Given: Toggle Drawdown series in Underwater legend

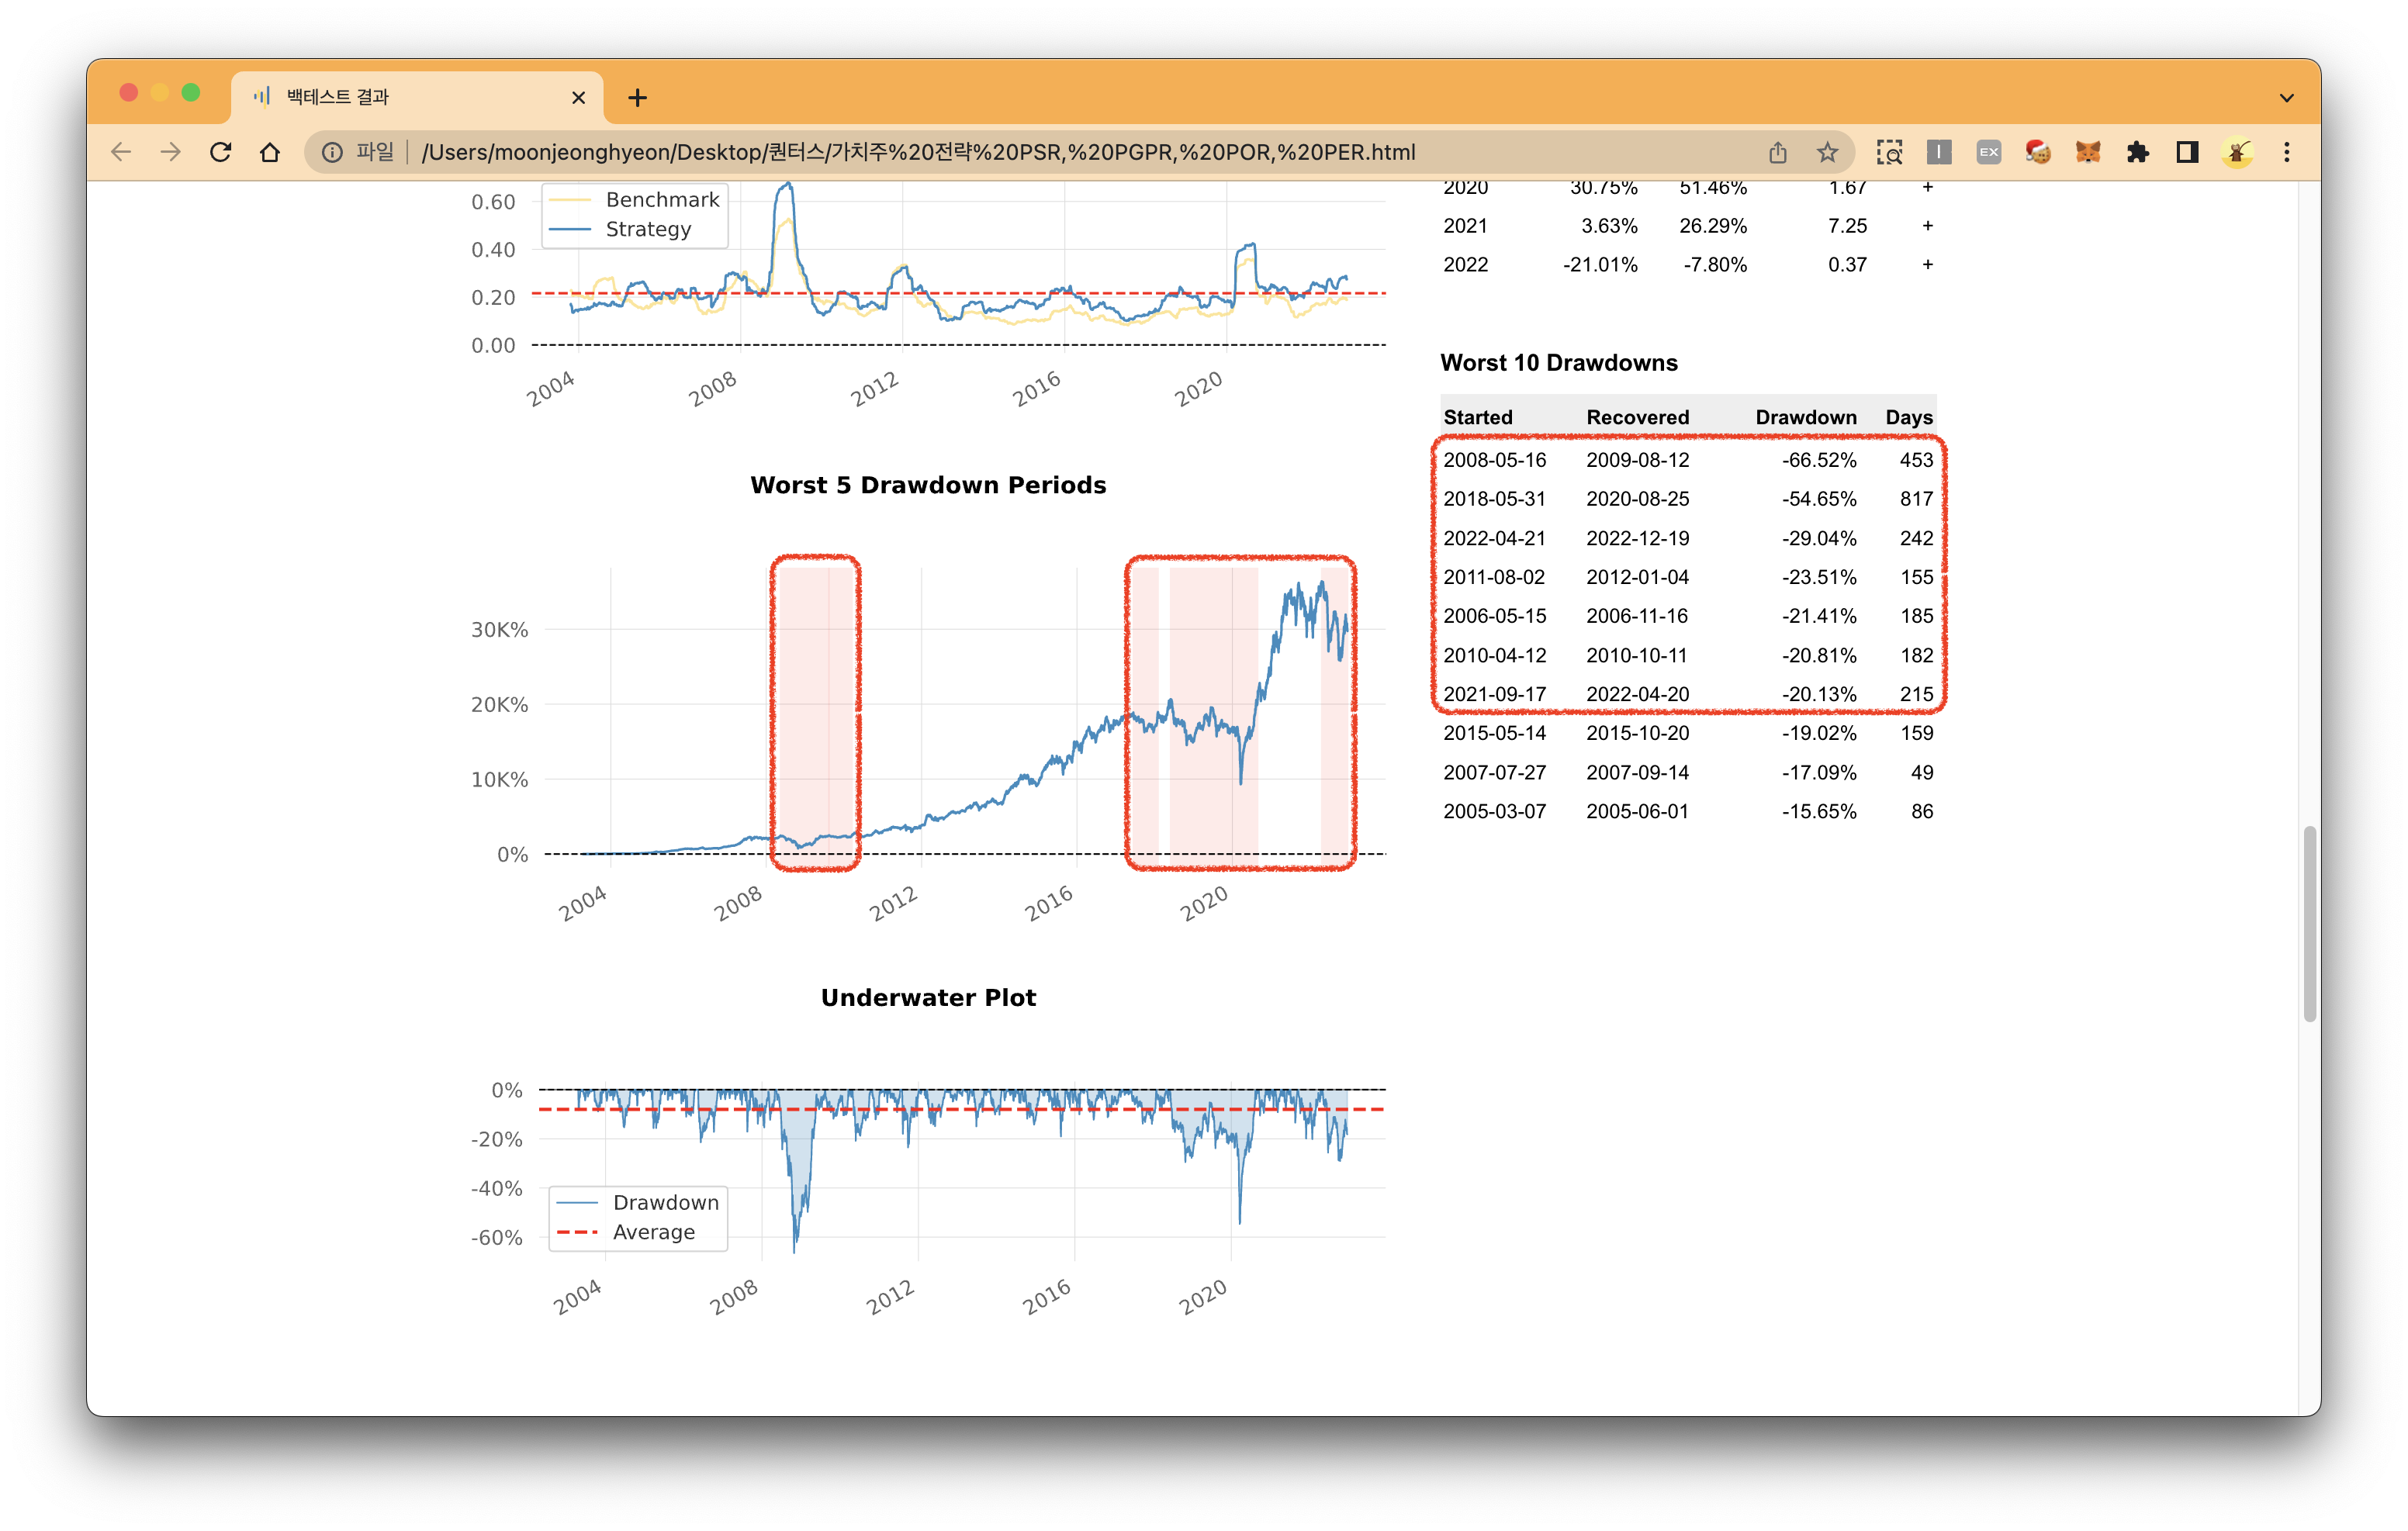Looking at the screenshot, I should [665, 1202].
